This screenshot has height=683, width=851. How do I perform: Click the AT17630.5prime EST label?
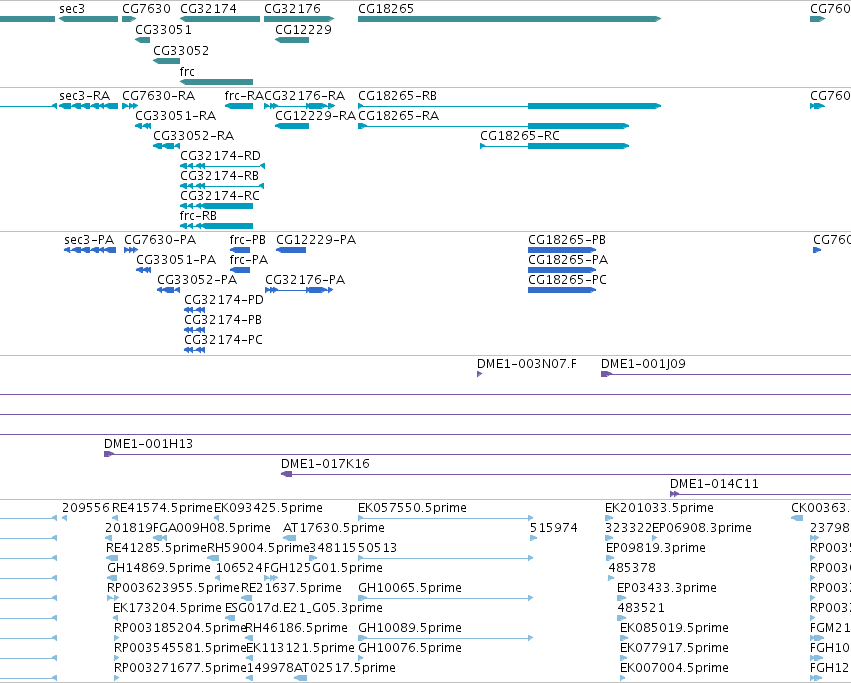(334, 528)
